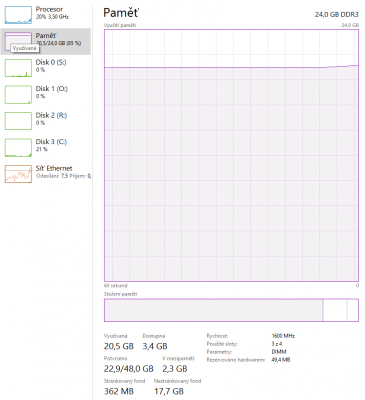Viewport: 365px width, 400px height.
Task: Click the Parametry value DIMM
Action: [x=279, y=352]
